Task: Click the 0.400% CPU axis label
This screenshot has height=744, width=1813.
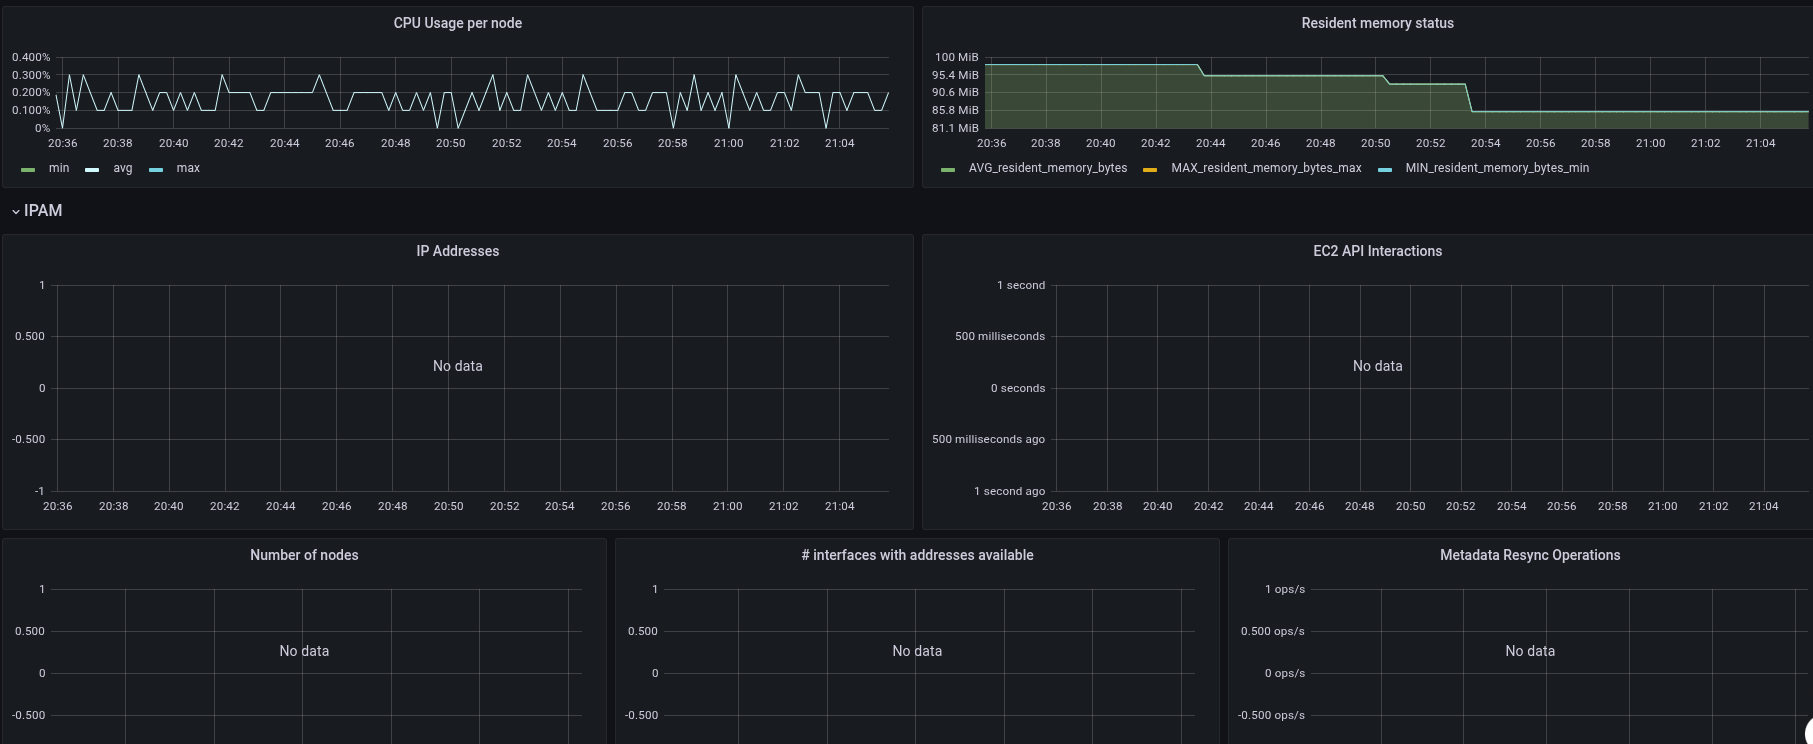Action: 31,57
